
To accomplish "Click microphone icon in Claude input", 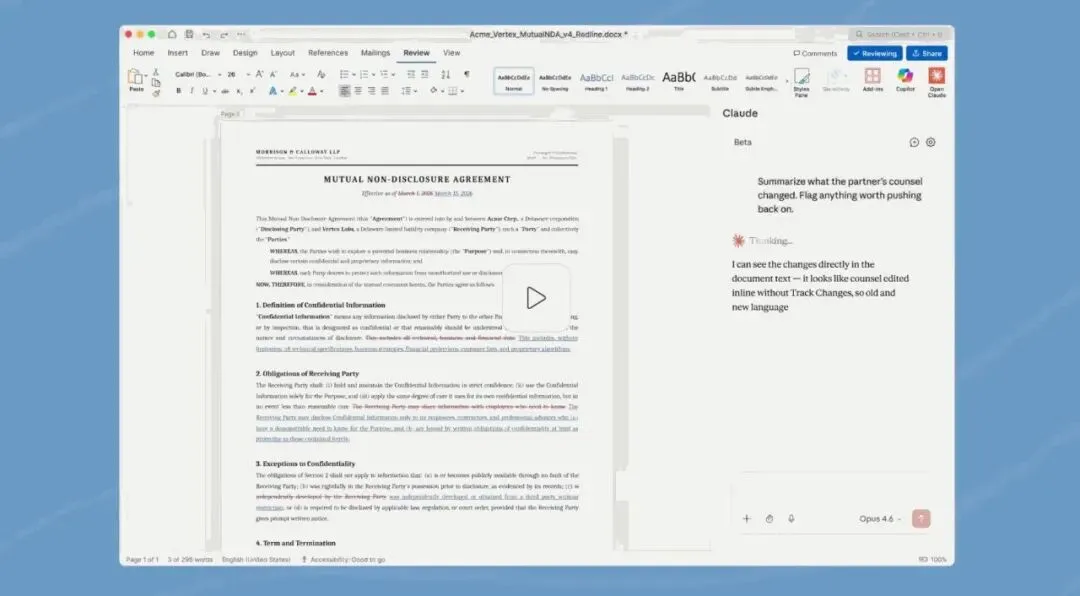I will pyautogui.click(x=791, y=518).
